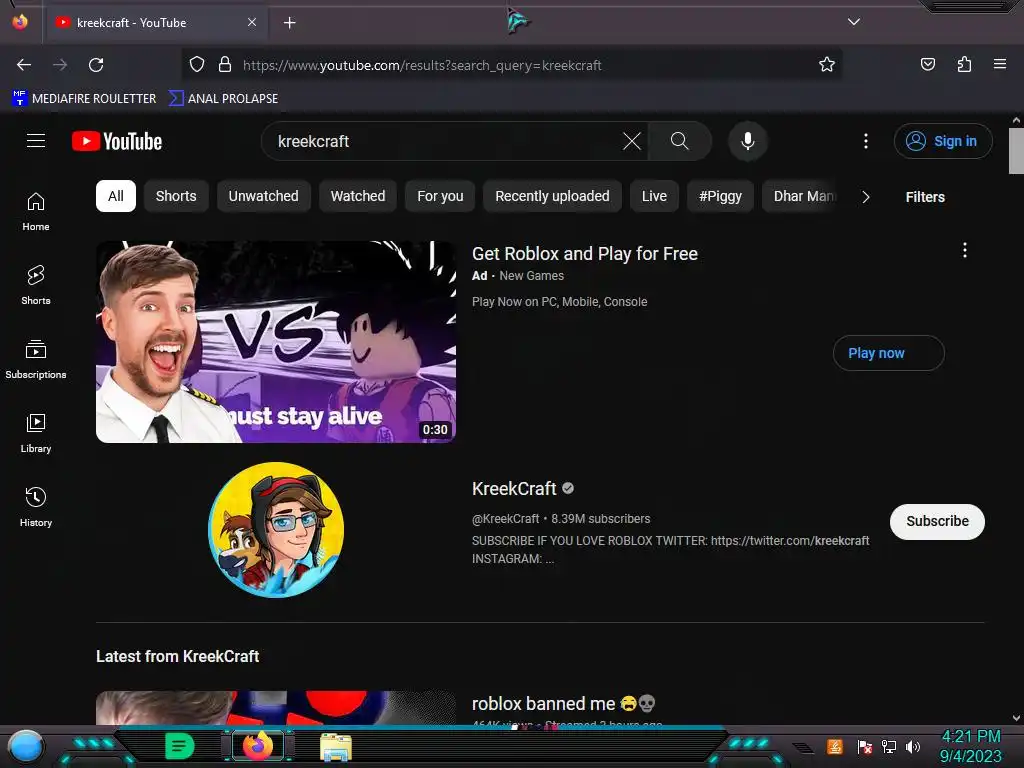Click the page vertical scrollbar thumb
This screenshot has width=1024, height=768.
[x=1016, y=151]
